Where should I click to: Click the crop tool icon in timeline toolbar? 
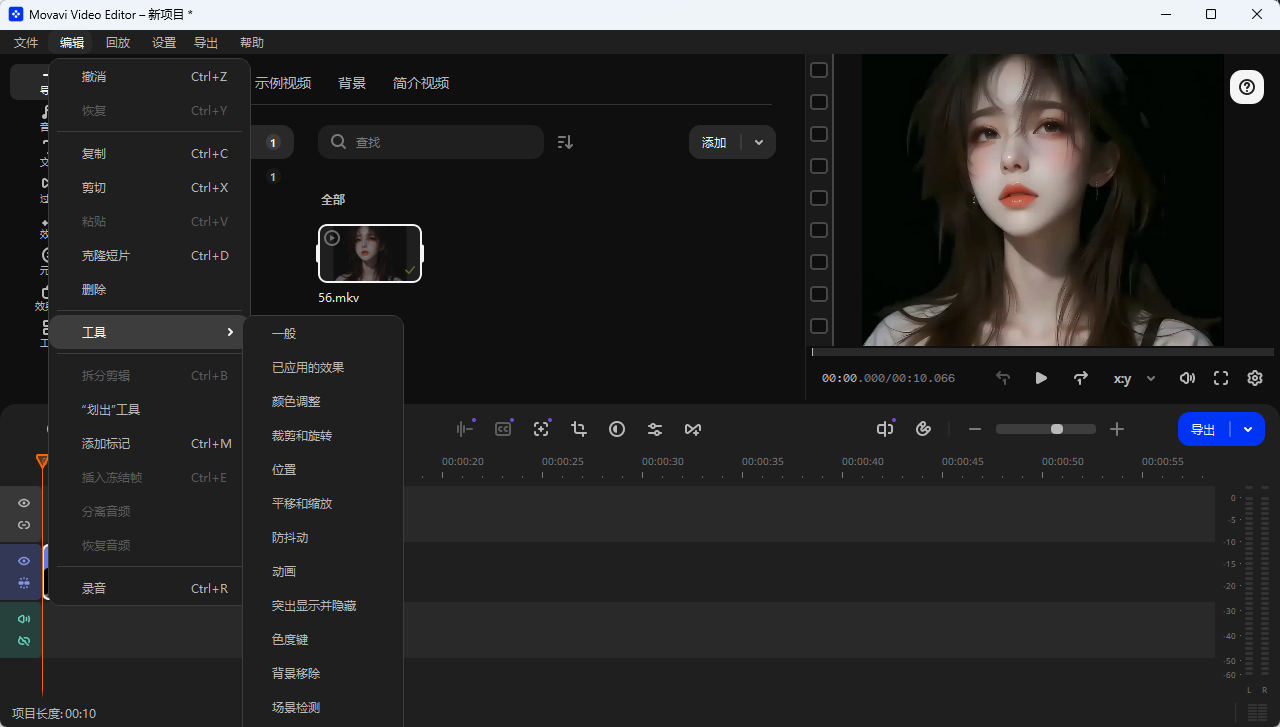point(579,429)
